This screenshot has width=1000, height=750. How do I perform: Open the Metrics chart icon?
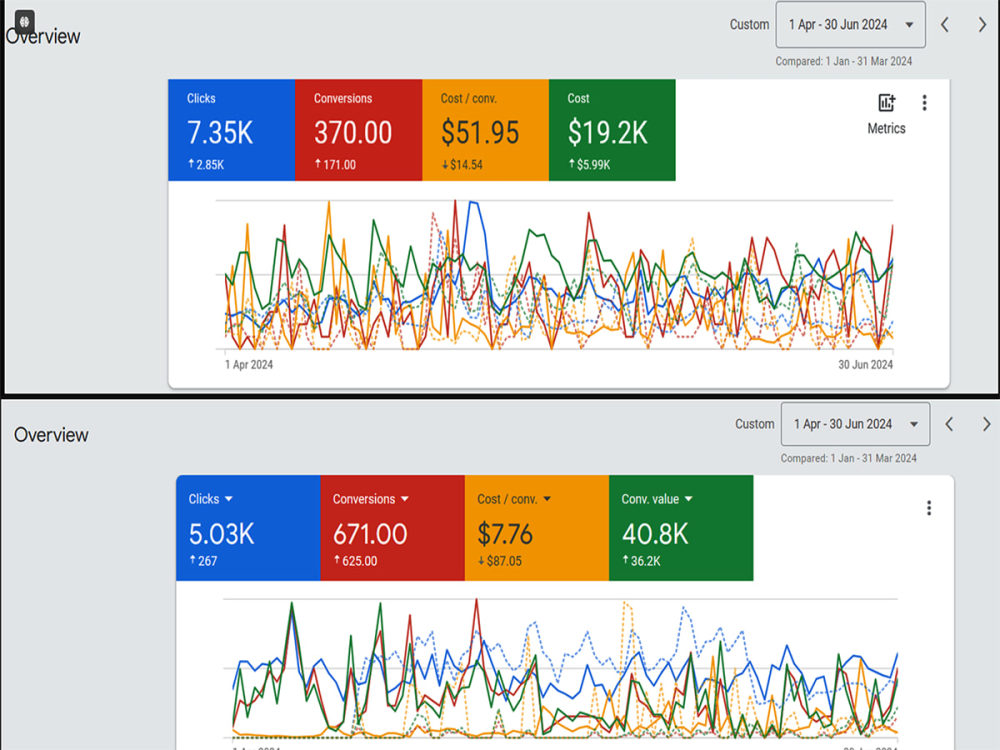886,102
